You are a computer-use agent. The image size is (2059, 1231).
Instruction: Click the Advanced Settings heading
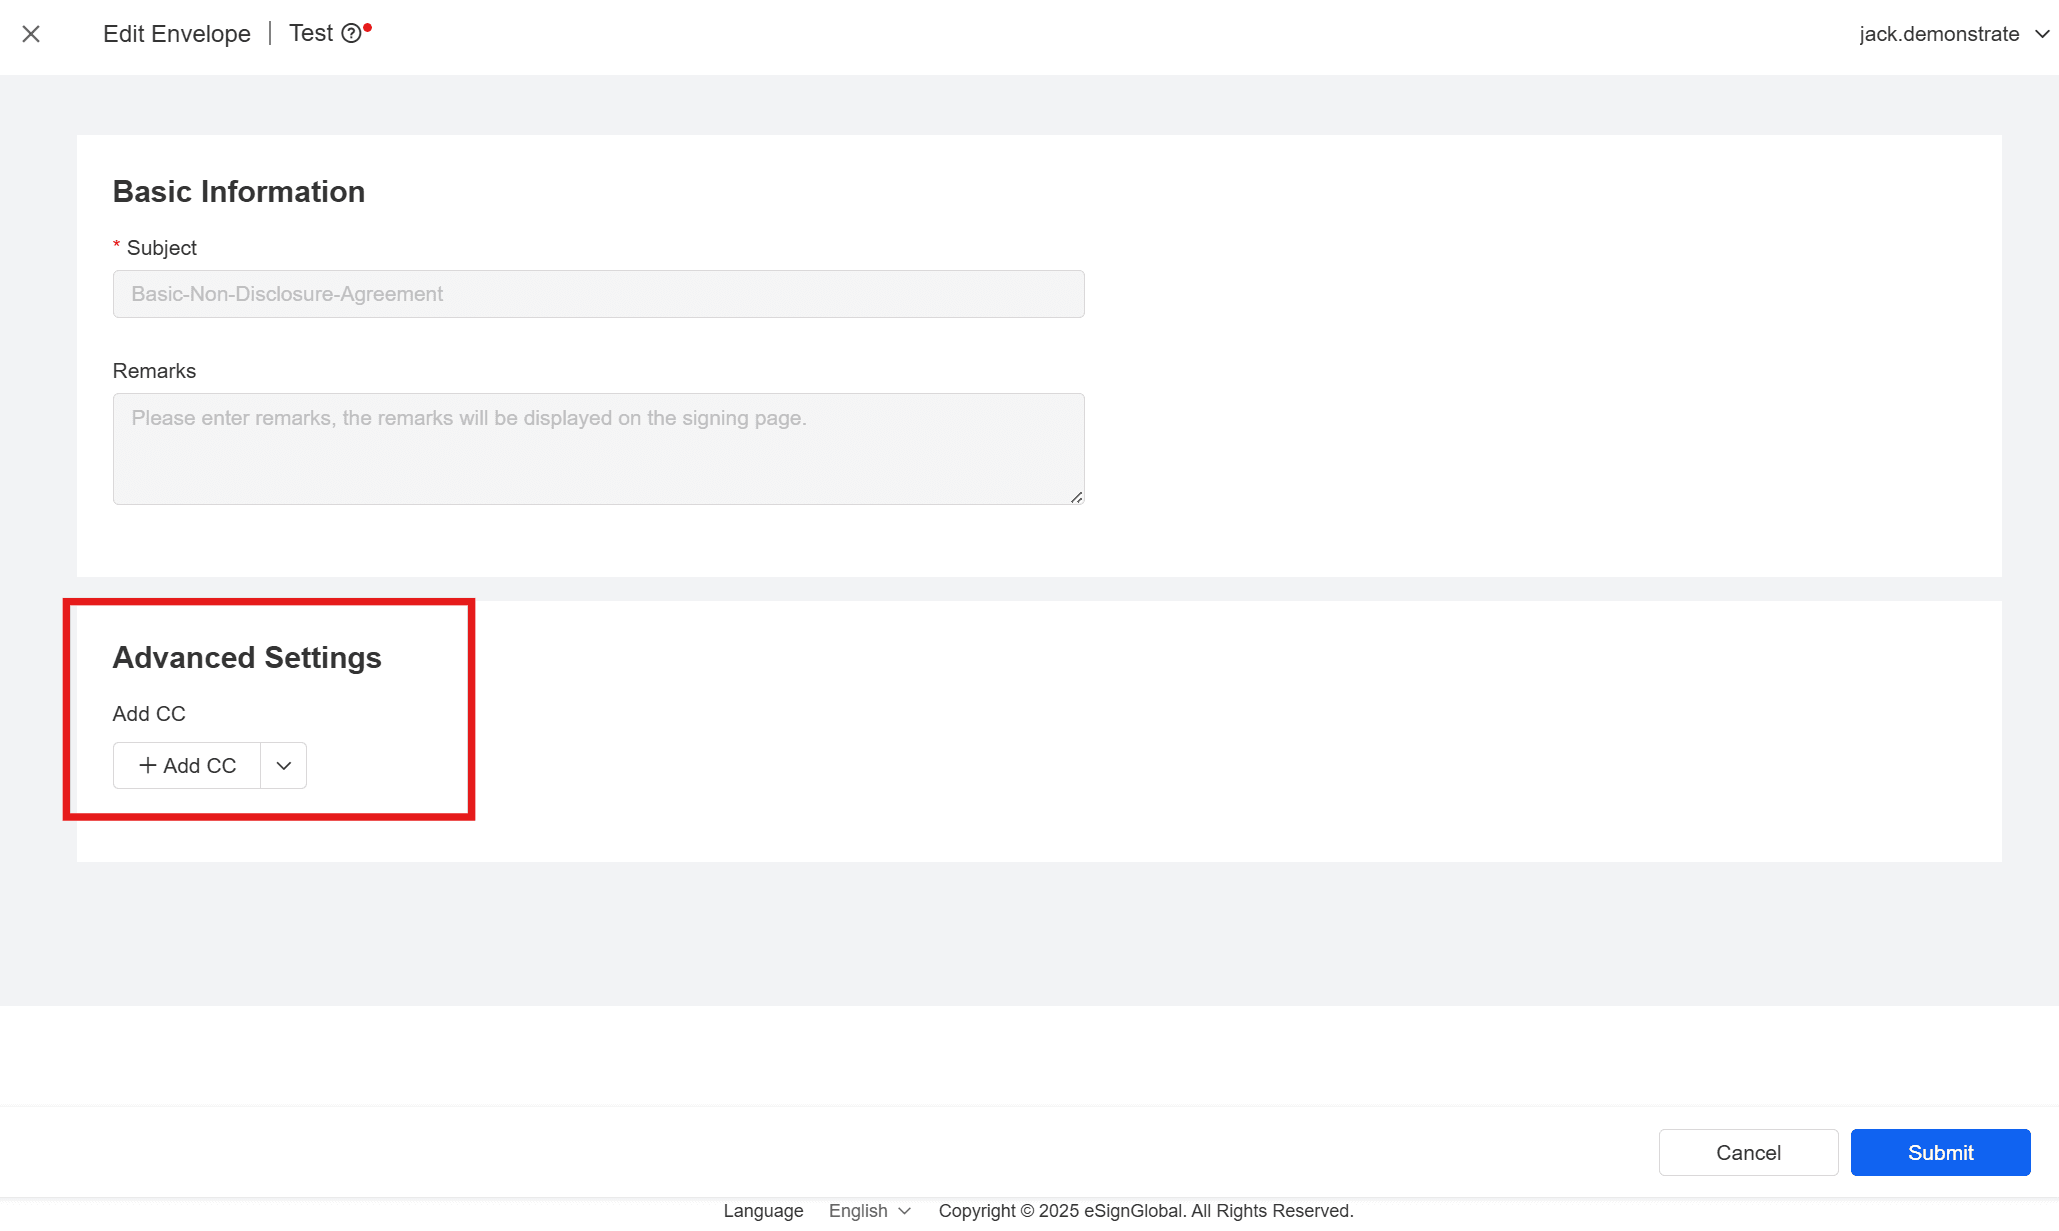[x=247, y=657]
